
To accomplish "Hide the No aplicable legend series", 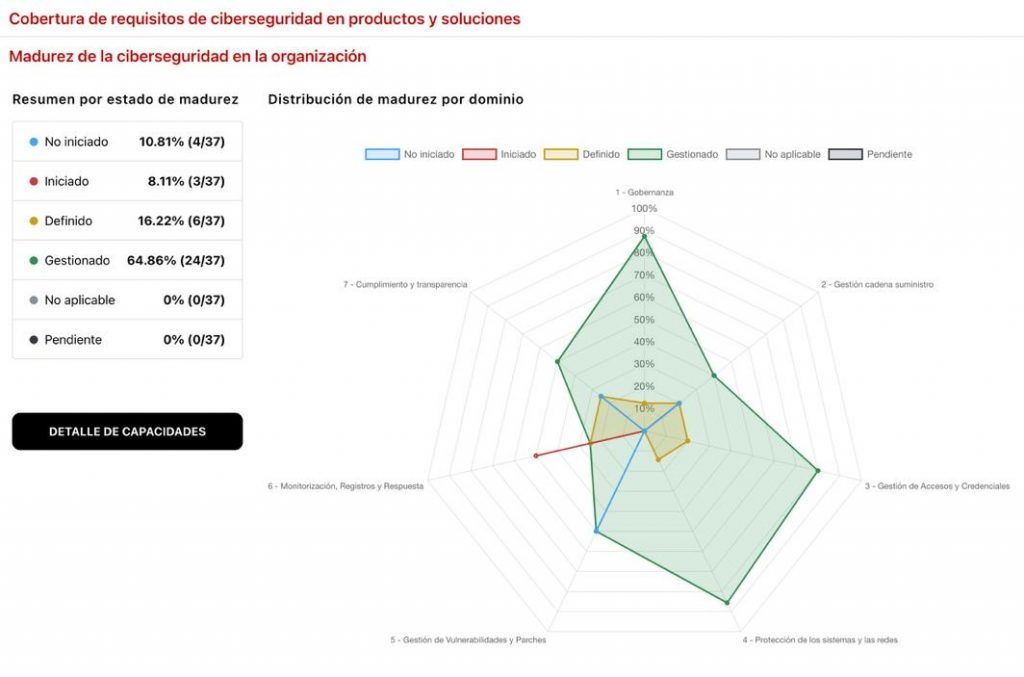I will tap(773, 154).
